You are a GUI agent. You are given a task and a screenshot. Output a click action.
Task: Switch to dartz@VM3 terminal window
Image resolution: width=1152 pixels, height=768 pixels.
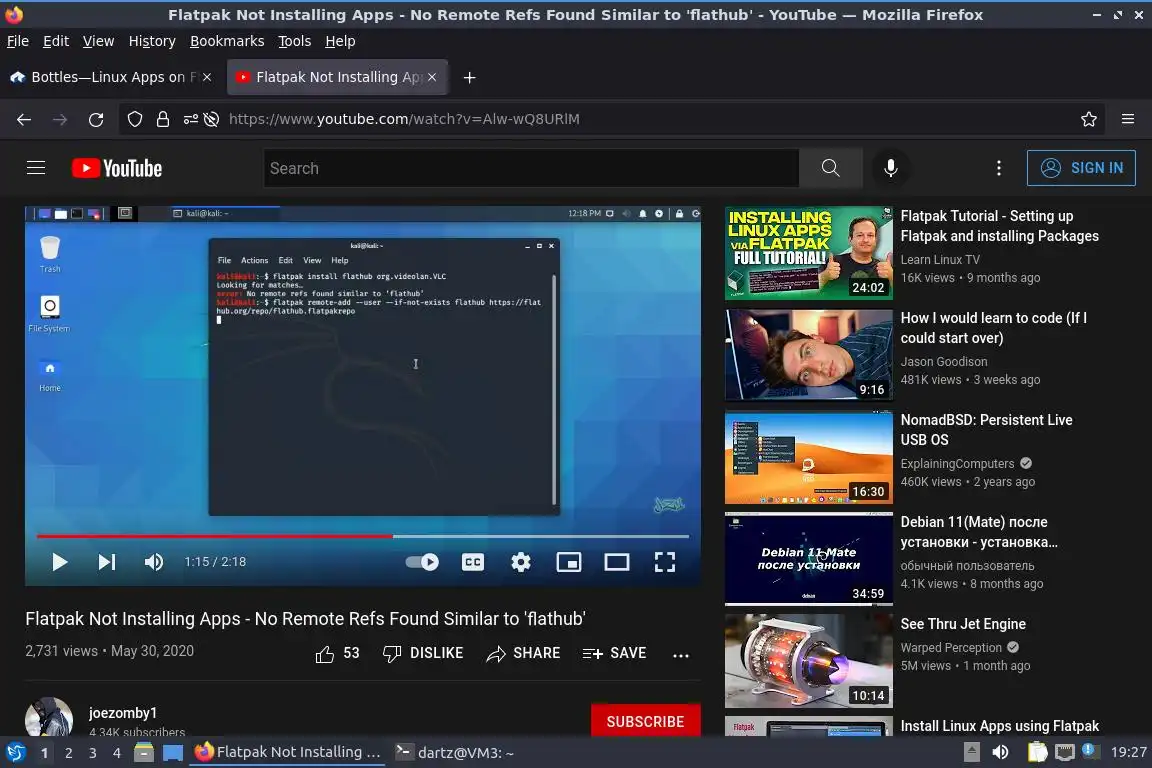454,753
